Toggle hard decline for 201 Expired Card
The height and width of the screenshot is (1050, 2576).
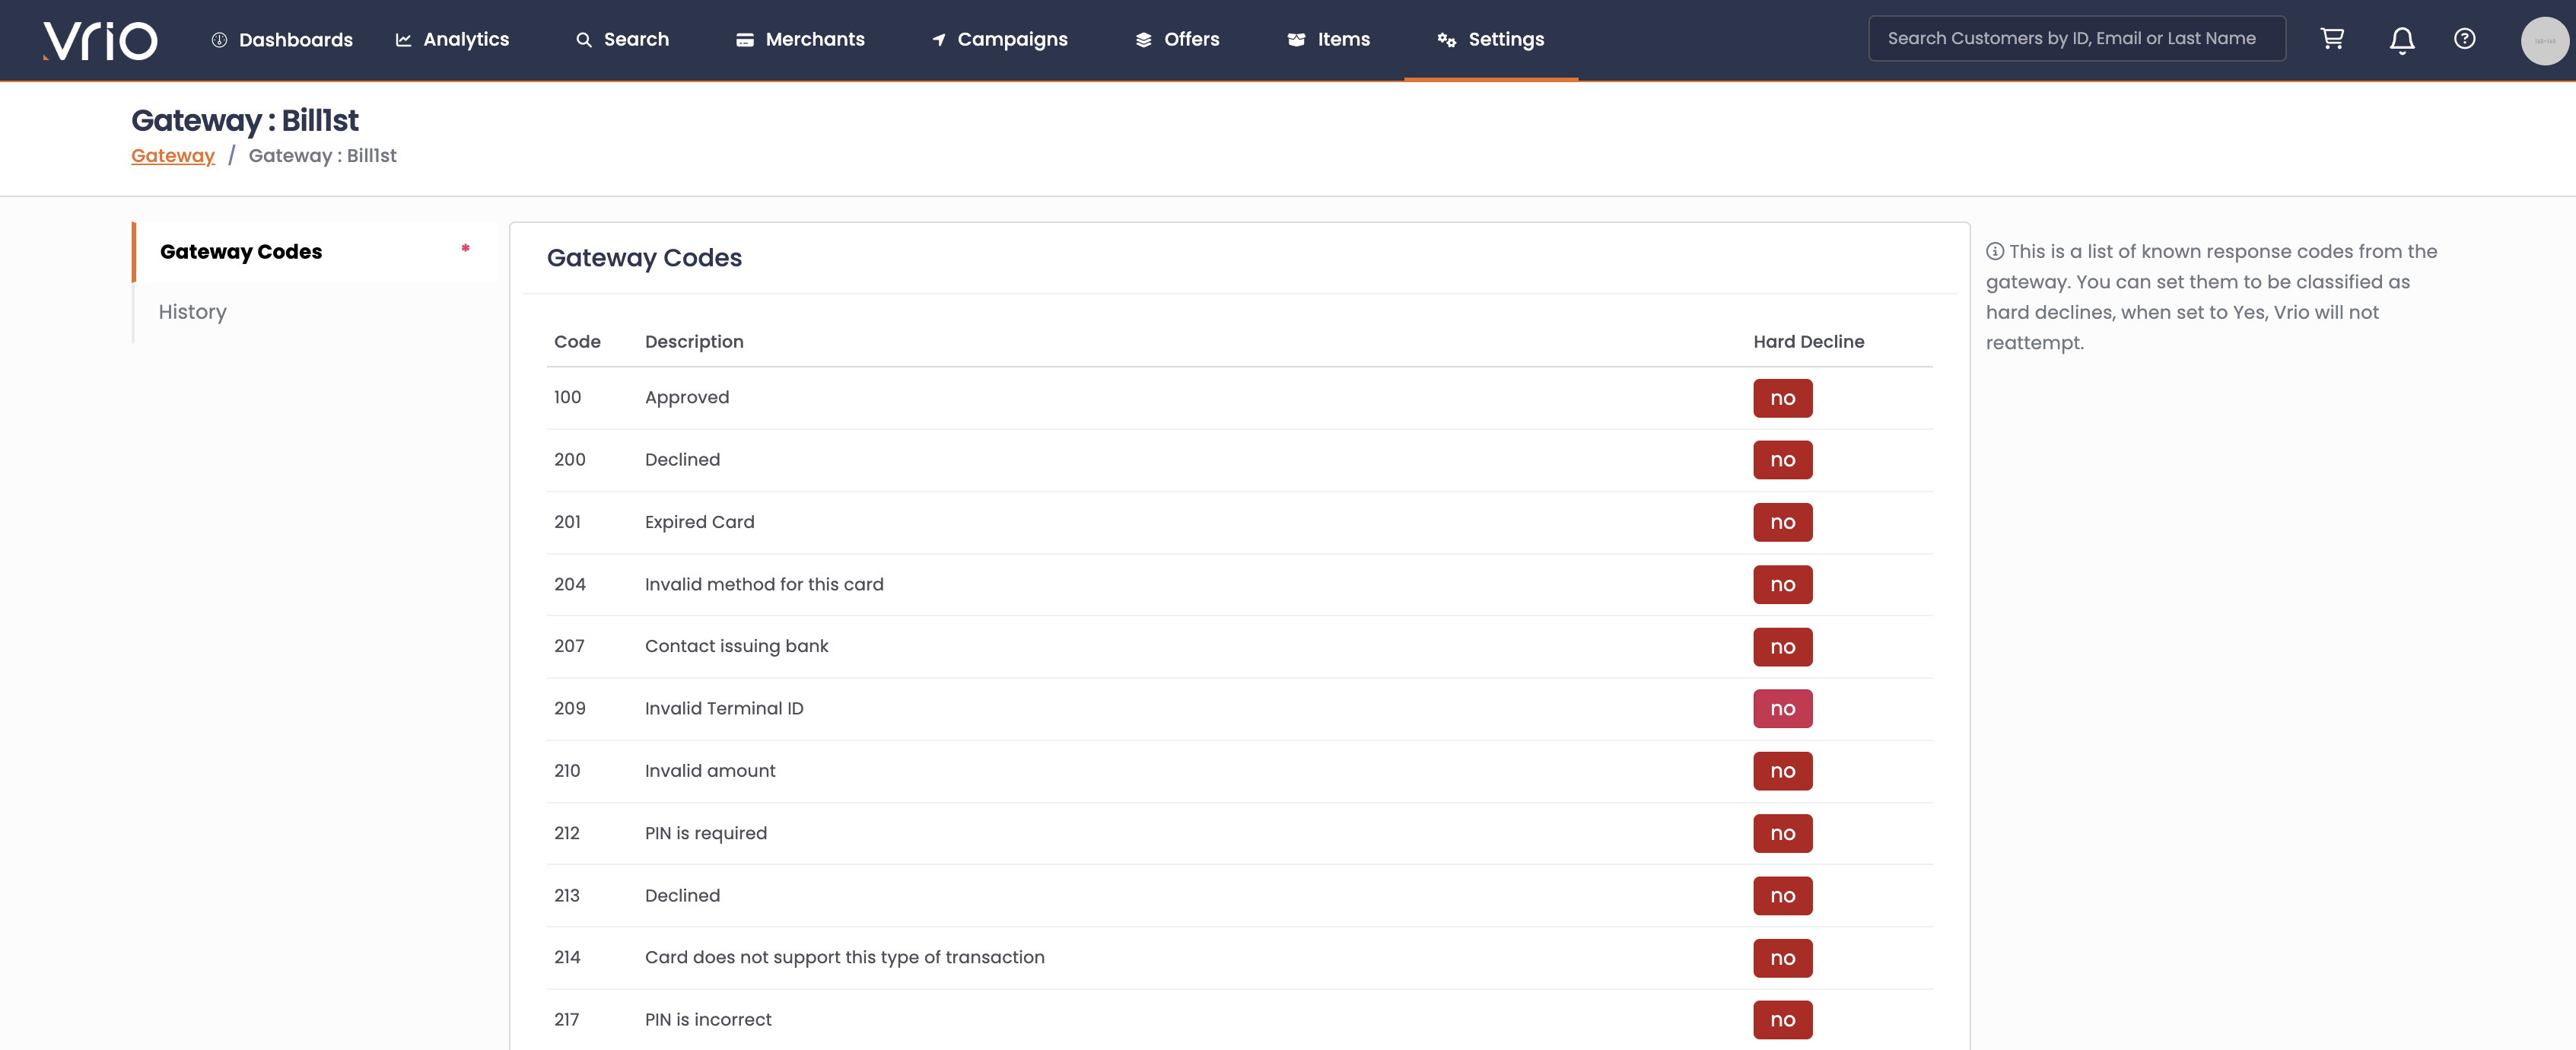[1782, 522]
